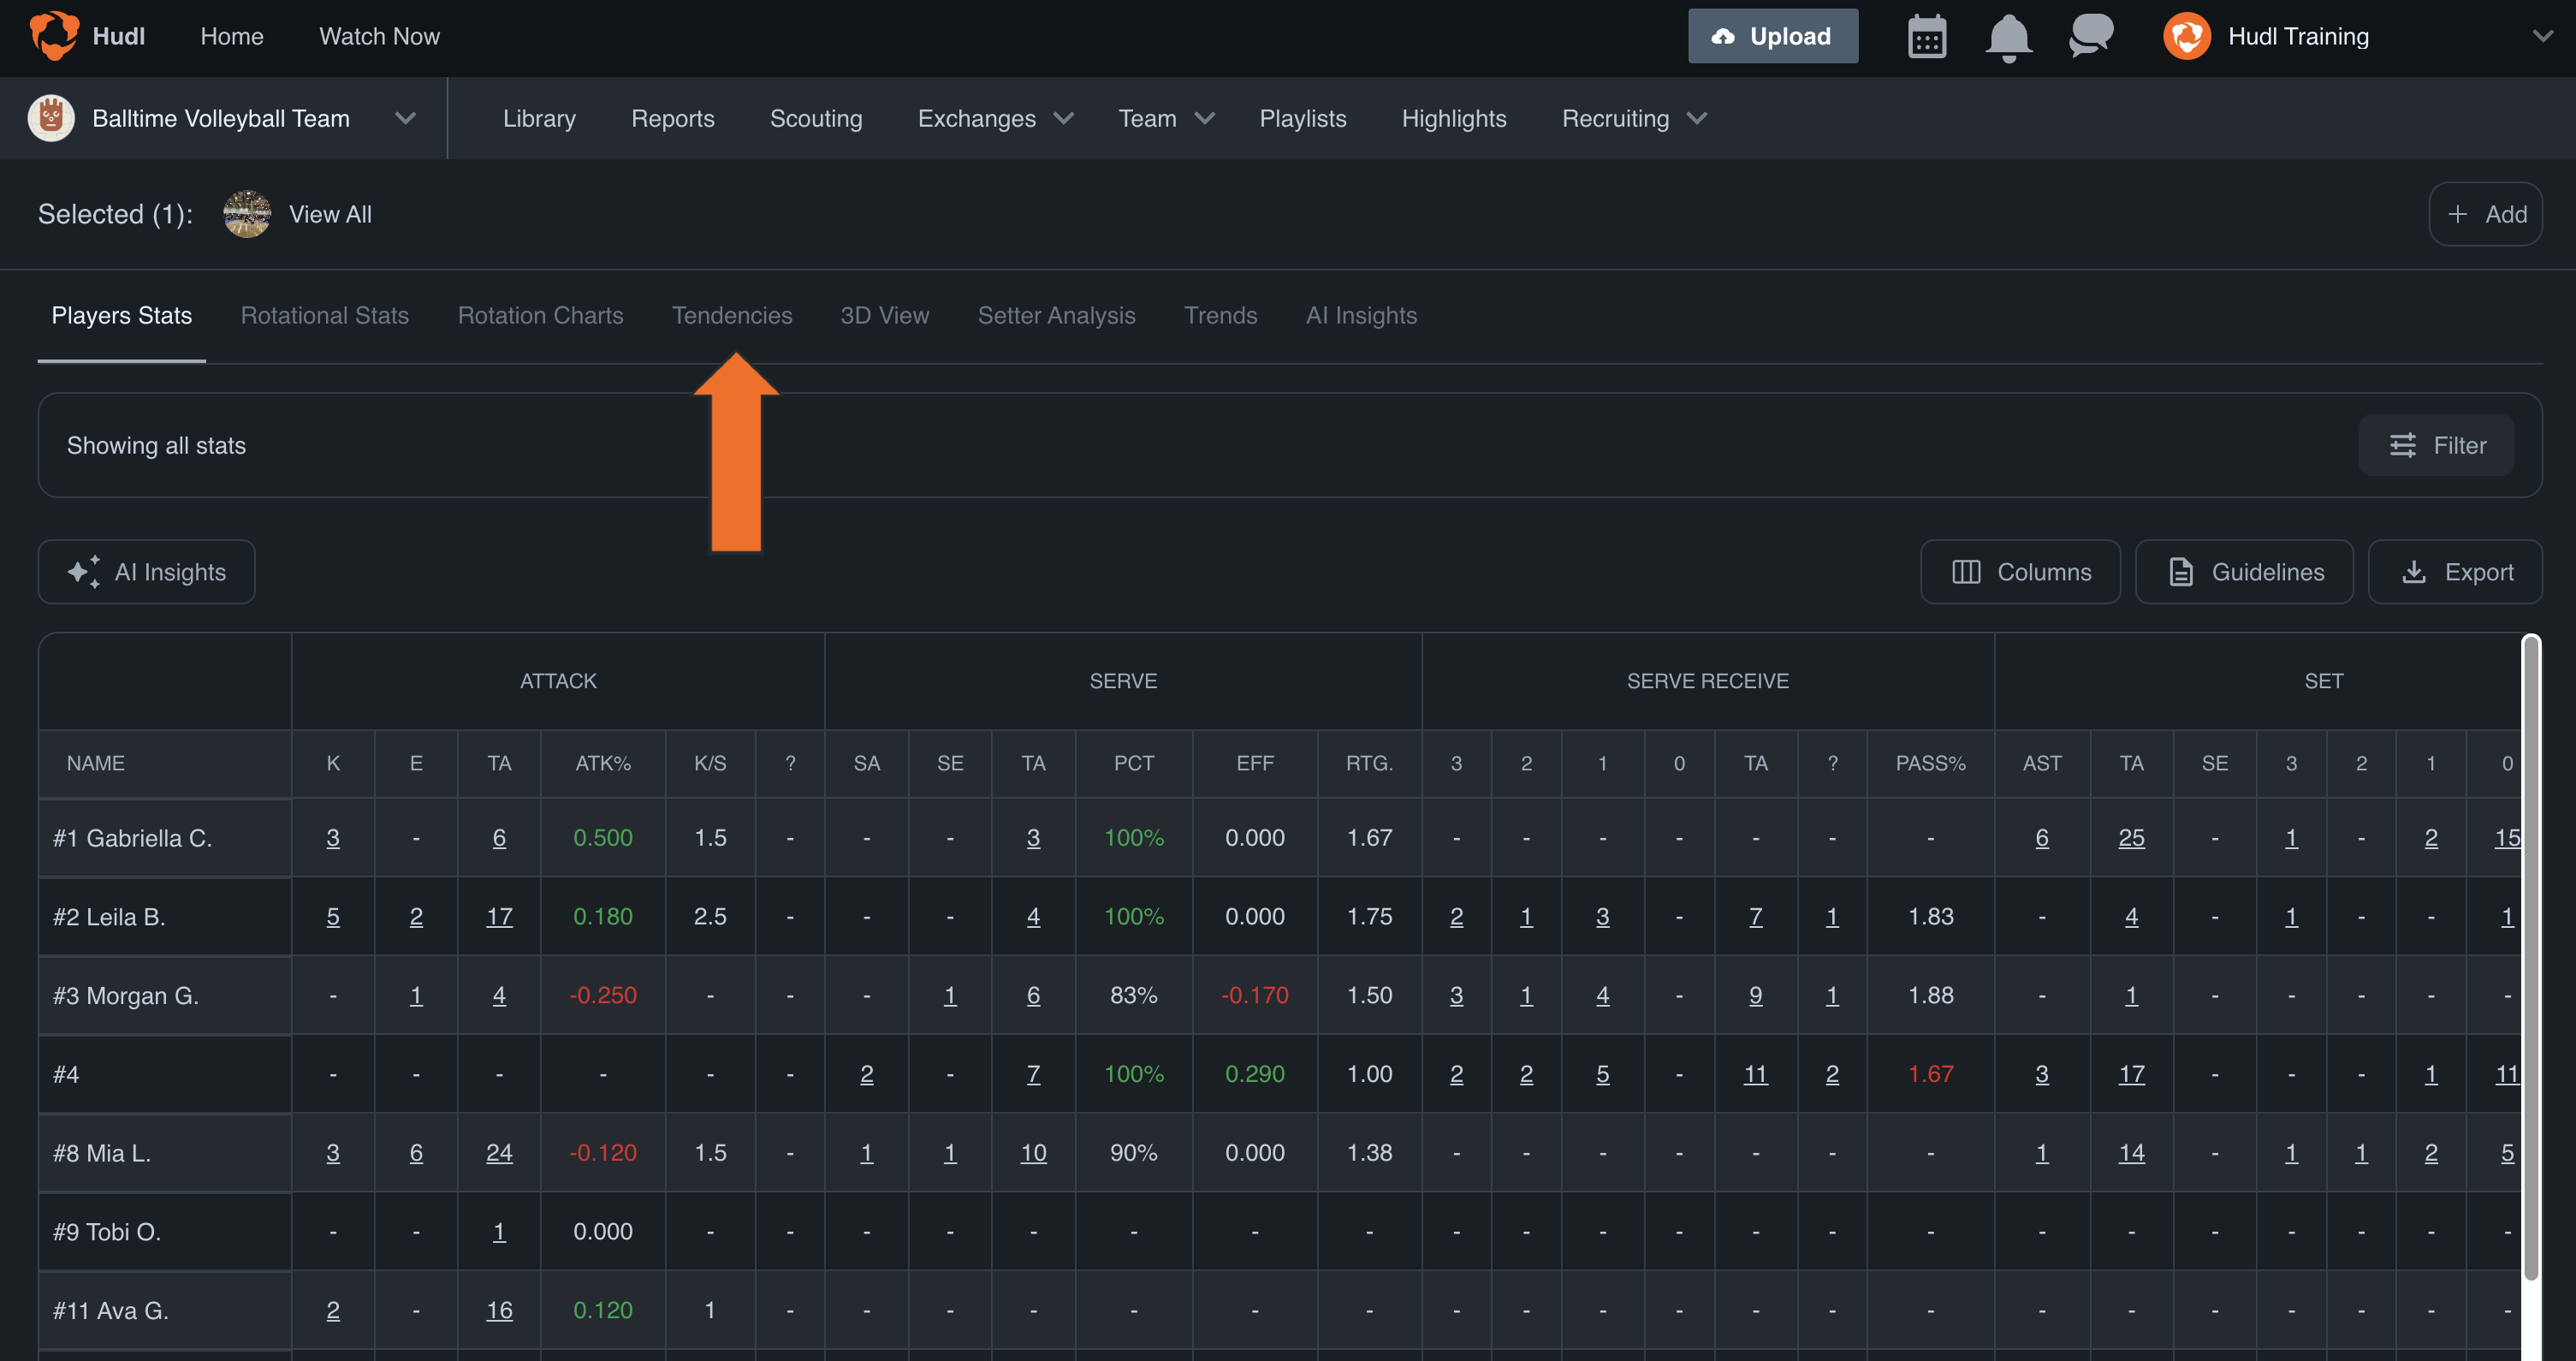Open notifications bell icon
Image resolution: width=2576 pixels, height=1361 pixels.
2008,38
